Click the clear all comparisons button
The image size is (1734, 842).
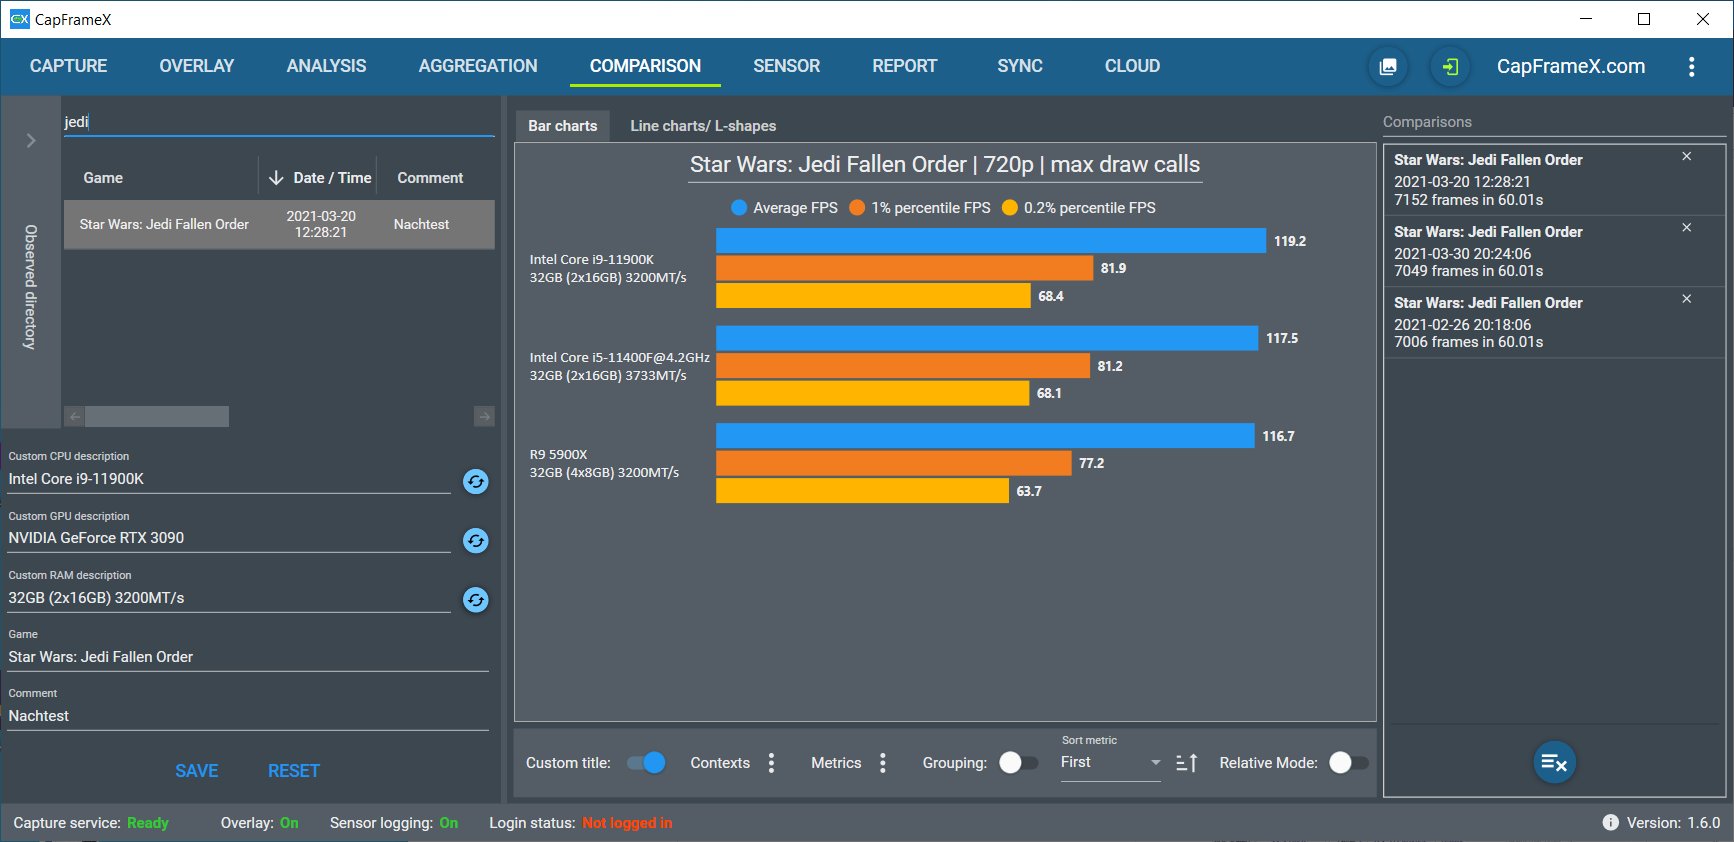pyautogui.click(x=1554, y=763)
